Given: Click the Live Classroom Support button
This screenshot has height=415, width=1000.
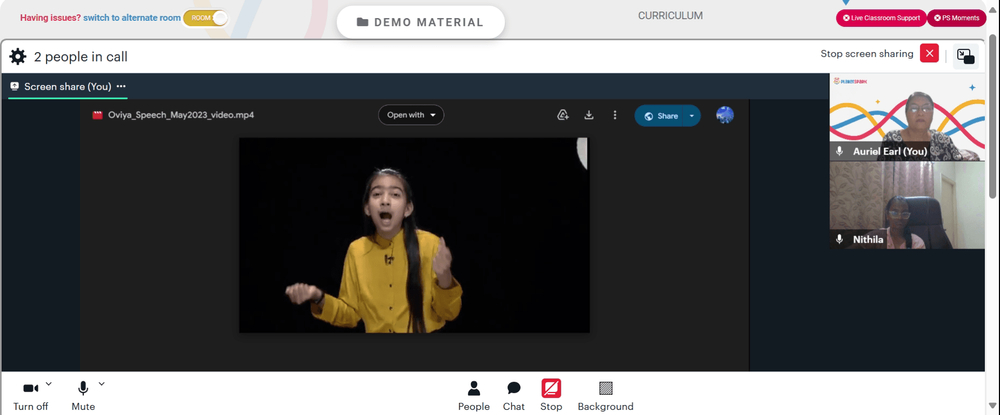Looking at the screenshot, I should tap(881, 18).
